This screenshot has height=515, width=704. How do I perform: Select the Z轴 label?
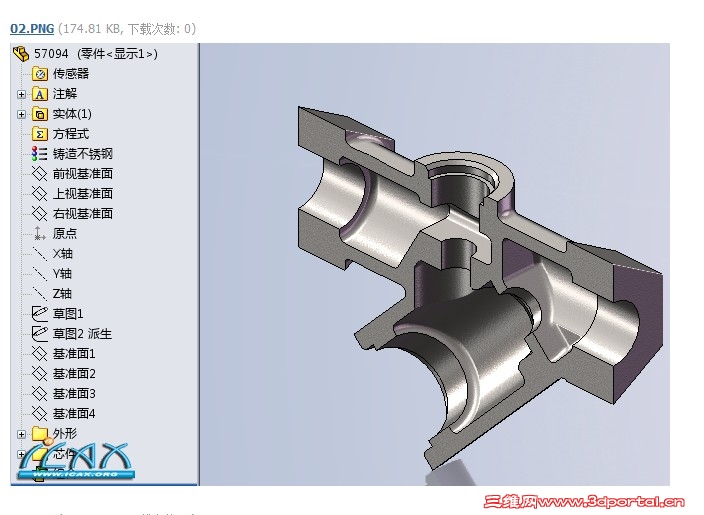point(62,294)
